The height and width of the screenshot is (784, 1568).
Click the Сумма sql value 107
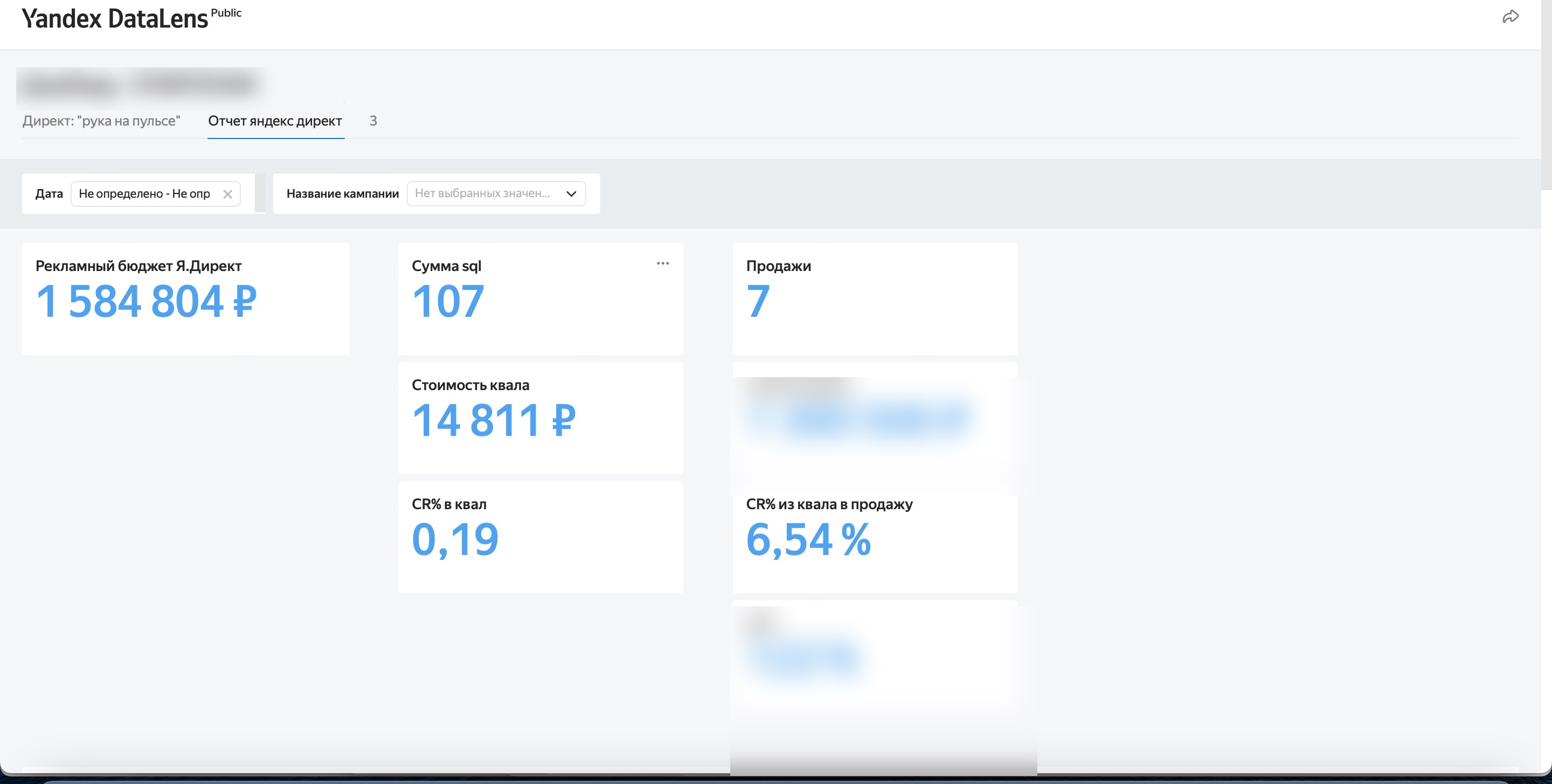[x=448, y=301]
